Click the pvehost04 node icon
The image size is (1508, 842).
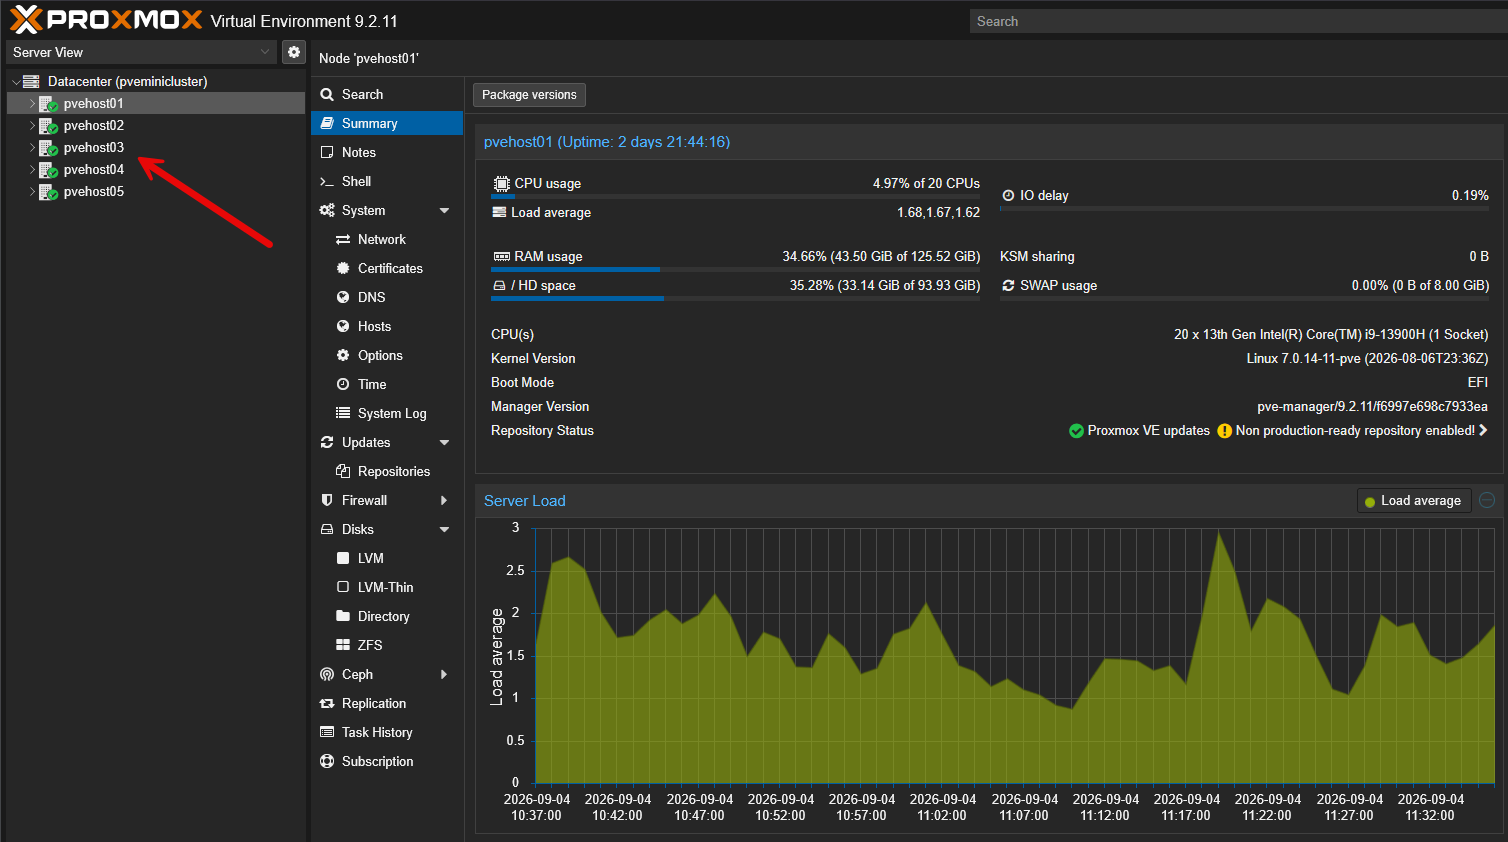48,169
